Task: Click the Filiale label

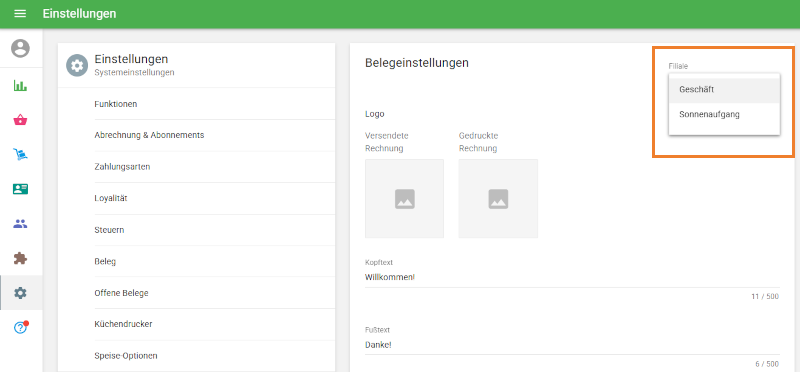Action: click(x=679, y=66)
